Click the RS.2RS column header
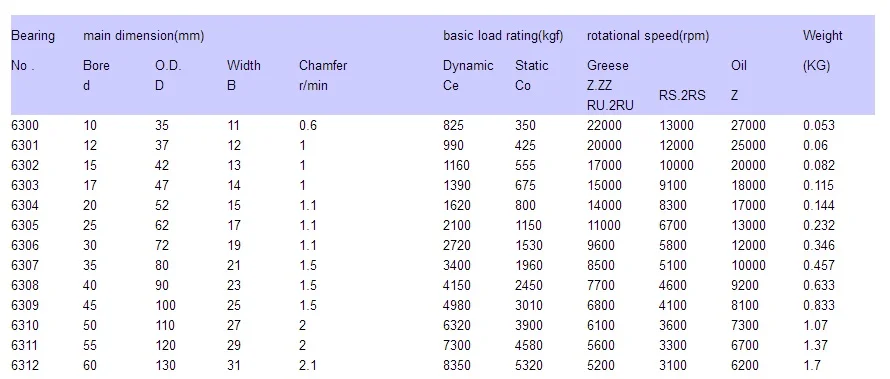This screenshot has width=890, height=379. pos(682,95)
